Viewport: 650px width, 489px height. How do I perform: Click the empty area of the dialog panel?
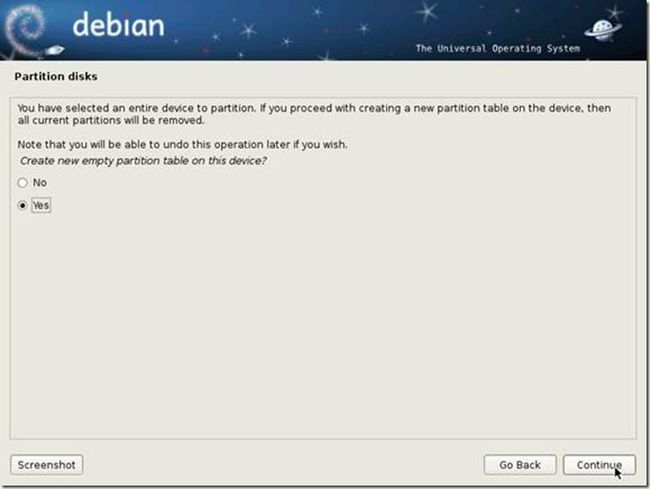click(323, 323)
